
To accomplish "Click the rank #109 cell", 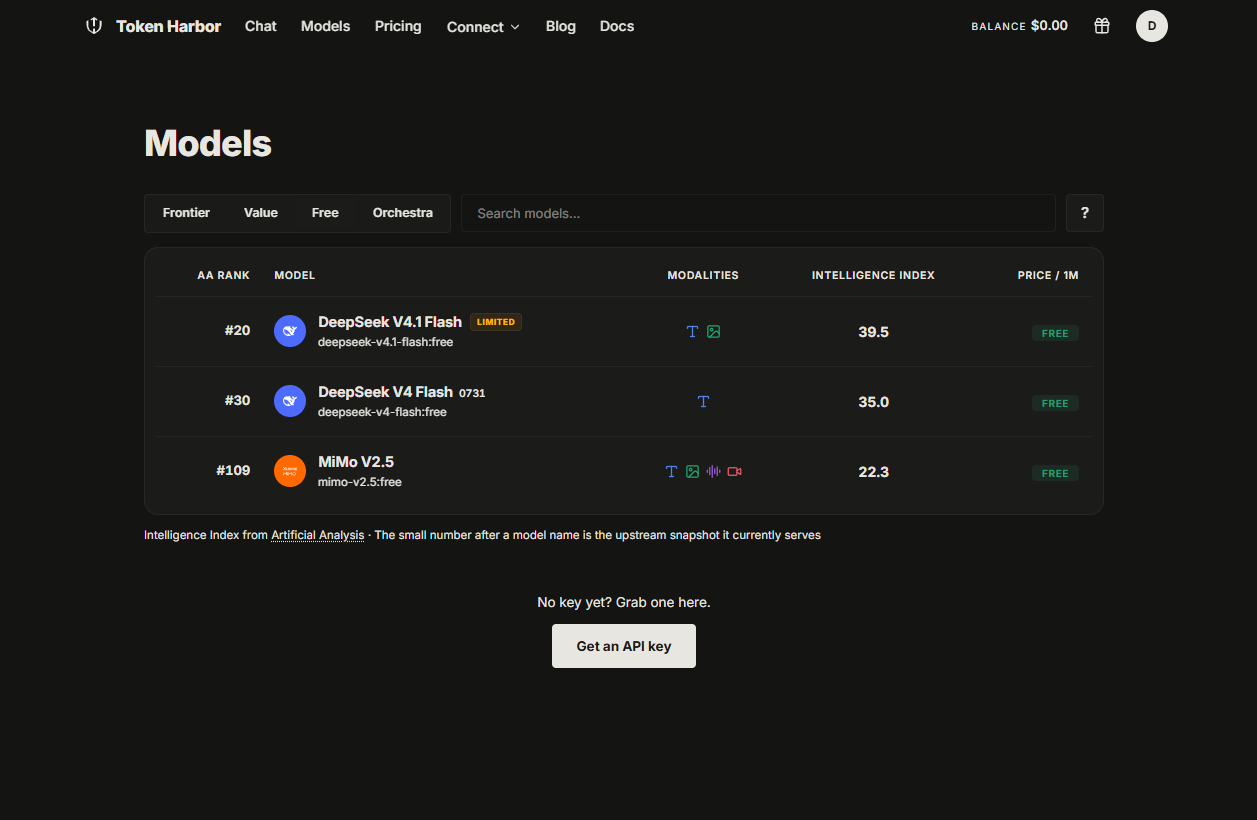I will pyautogui.click(x=233, y=470).
